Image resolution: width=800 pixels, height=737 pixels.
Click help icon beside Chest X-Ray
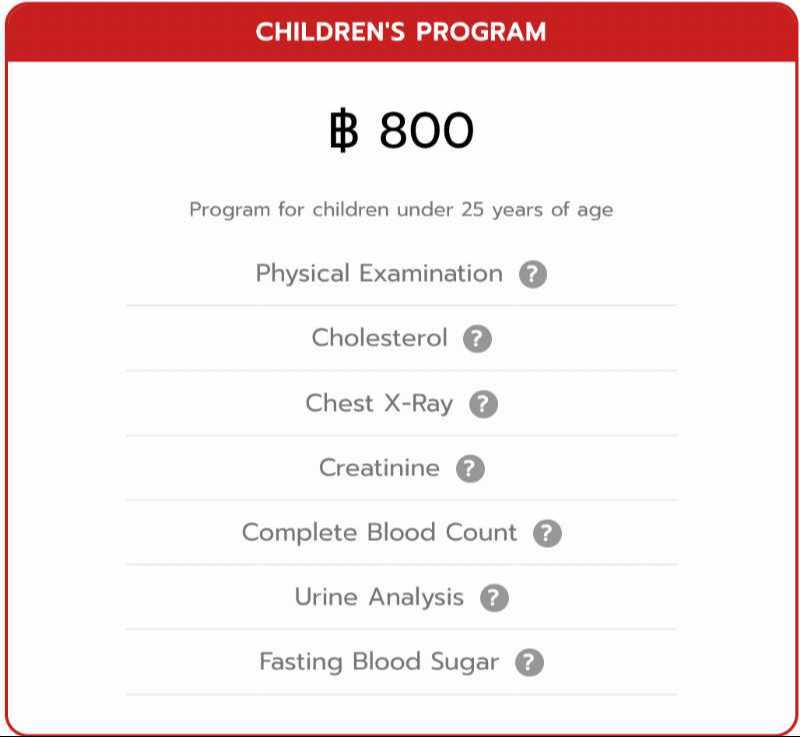tap(483, 404)
